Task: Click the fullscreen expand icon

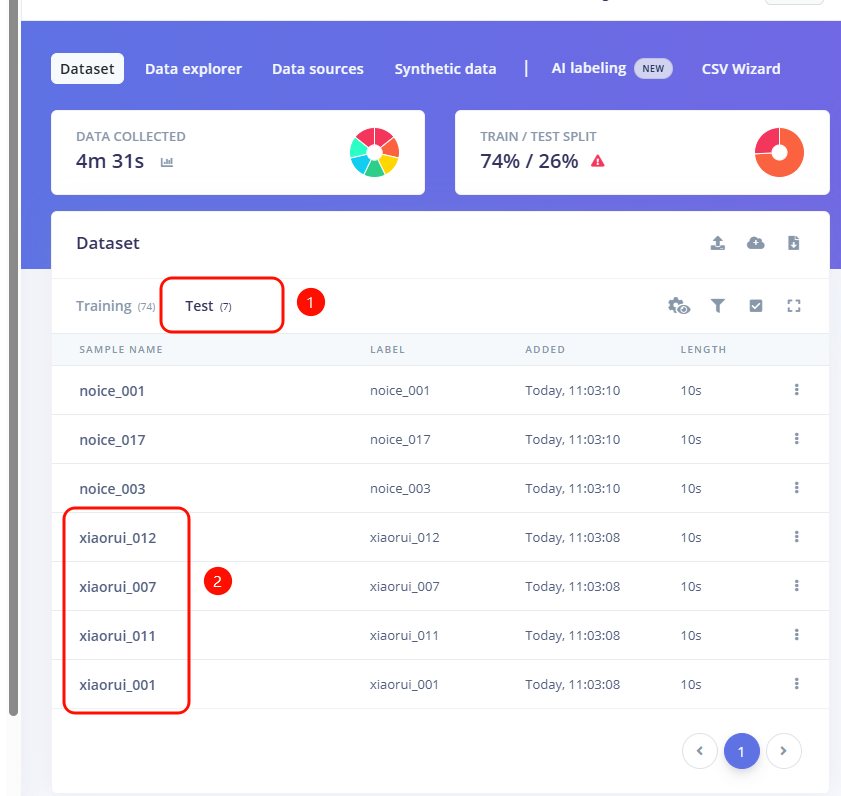Action: 794,306
